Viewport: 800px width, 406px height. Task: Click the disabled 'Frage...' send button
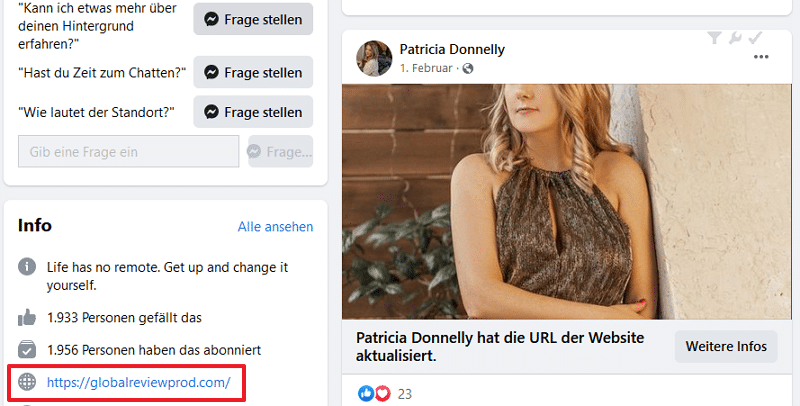click(281, 151)
